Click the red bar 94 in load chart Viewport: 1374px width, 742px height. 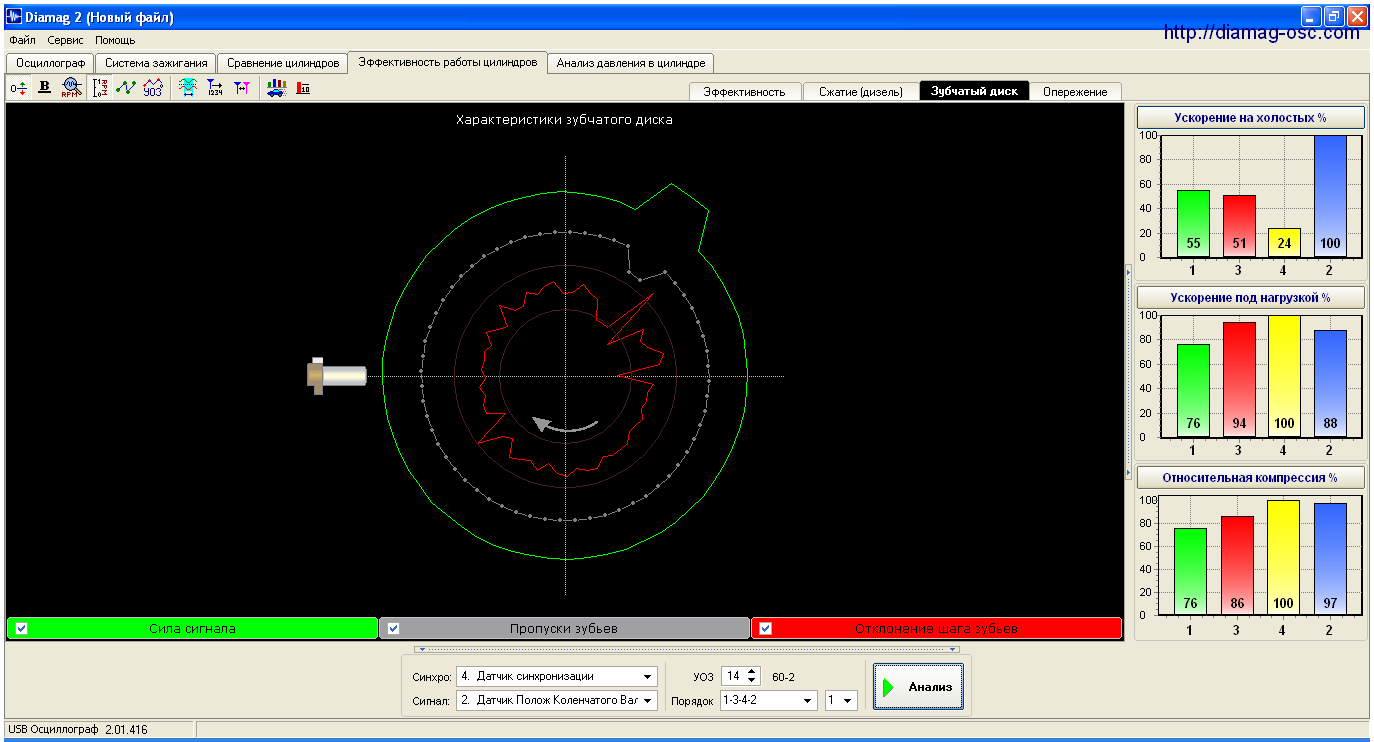(x=1239, y=380)
